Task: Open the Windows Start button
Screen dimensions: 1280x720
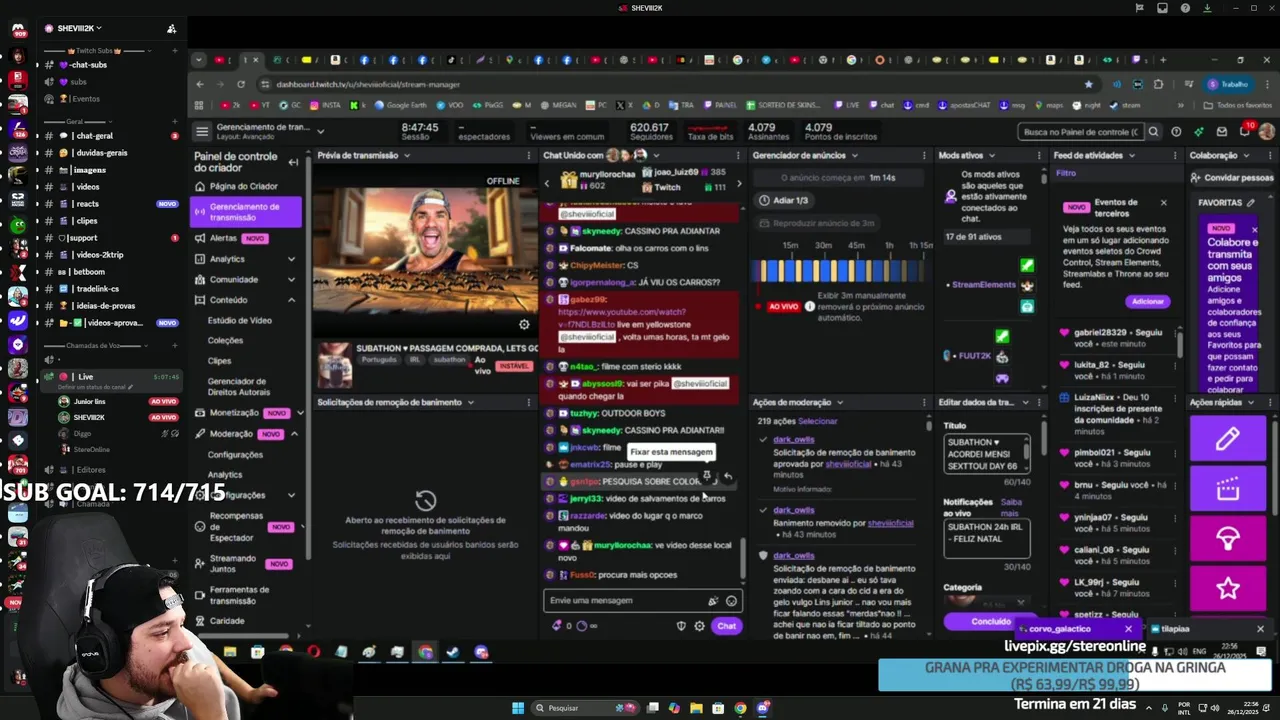Action: (518, 708)
